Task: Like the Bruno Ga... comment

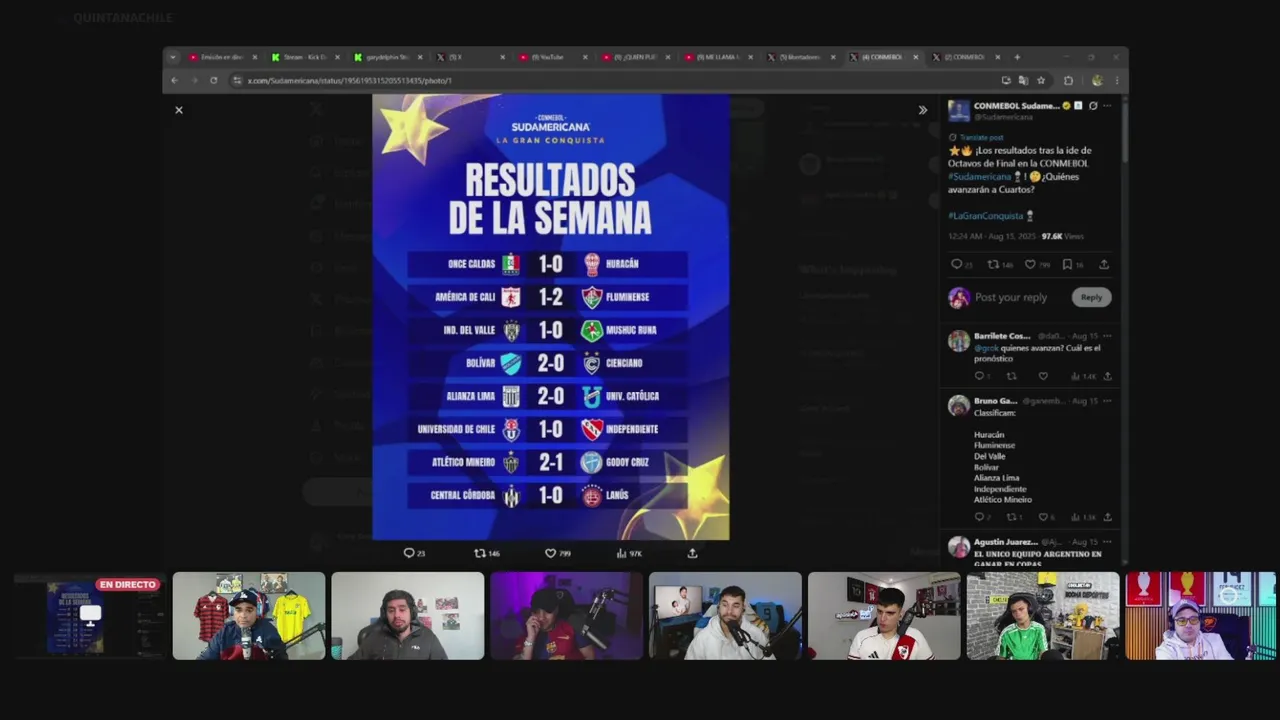Action: pyautogui.click(x=1043, y=517)
